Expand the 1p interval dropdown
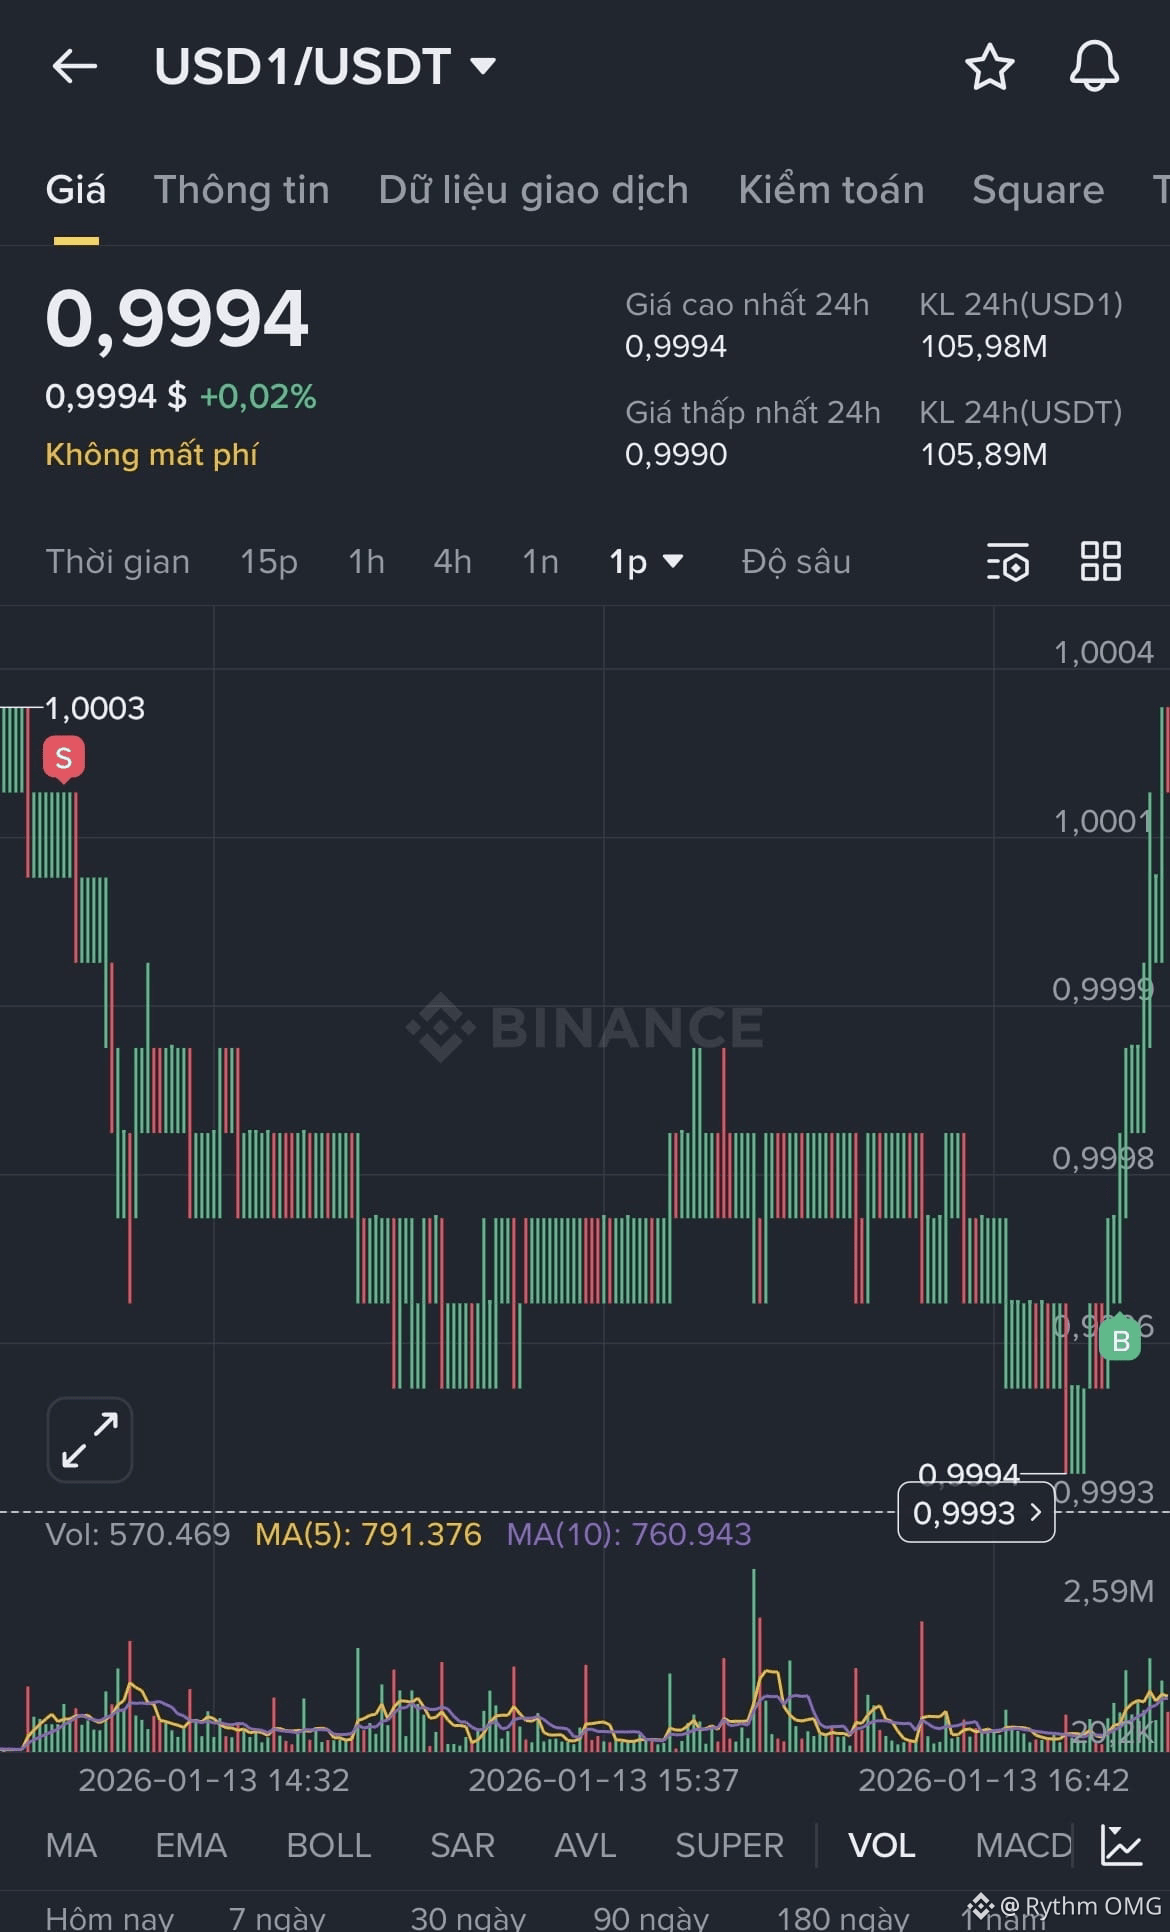1170x1932 pixels. (646, 562)
